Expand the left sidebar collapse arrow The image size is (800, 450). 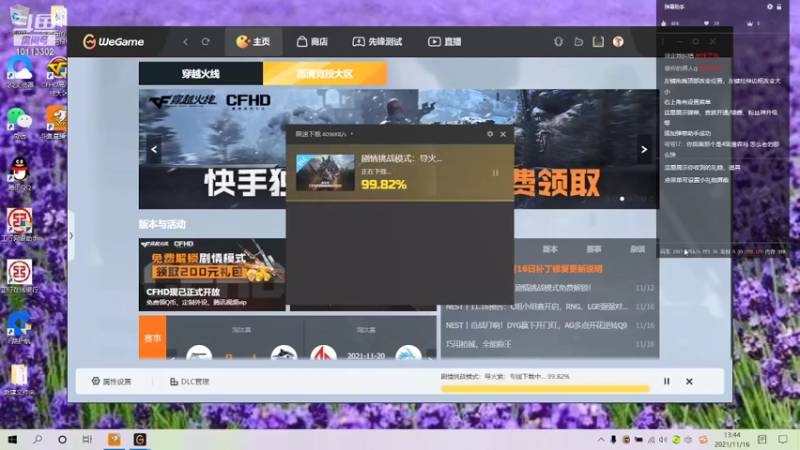(x=71, y=236)
